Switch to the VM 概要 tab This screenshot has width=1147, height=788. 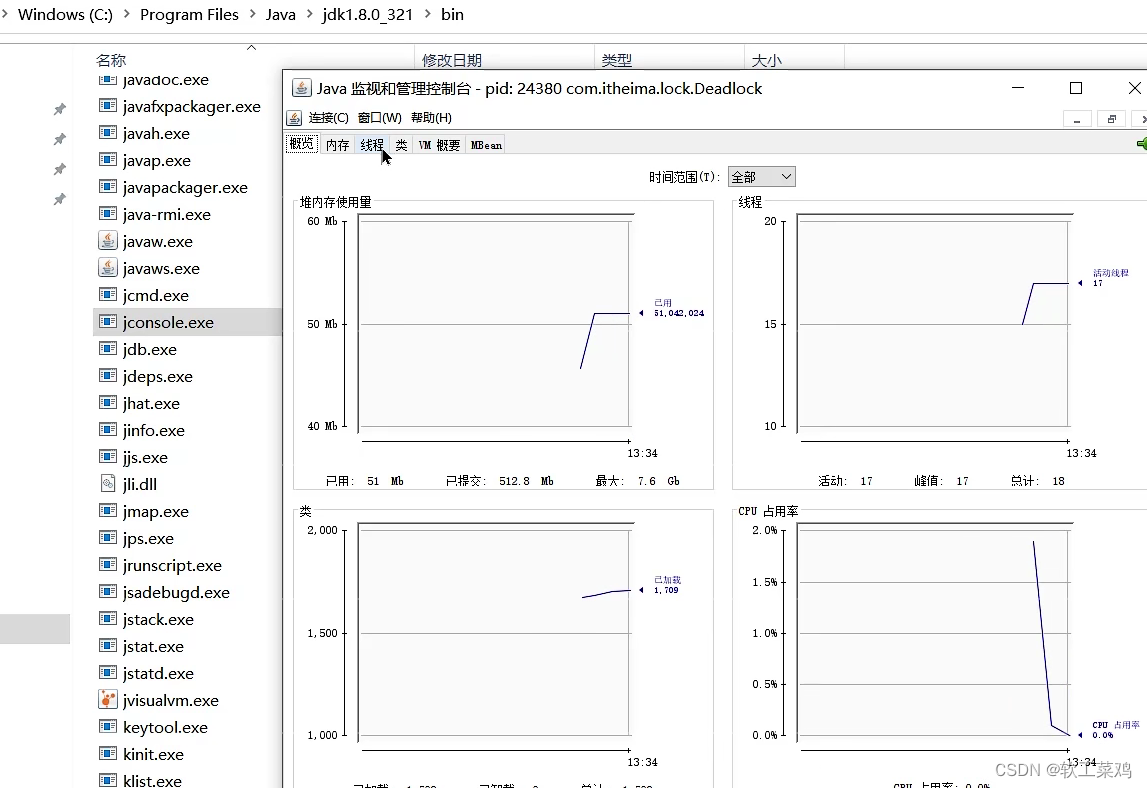[x=439, y=145]
